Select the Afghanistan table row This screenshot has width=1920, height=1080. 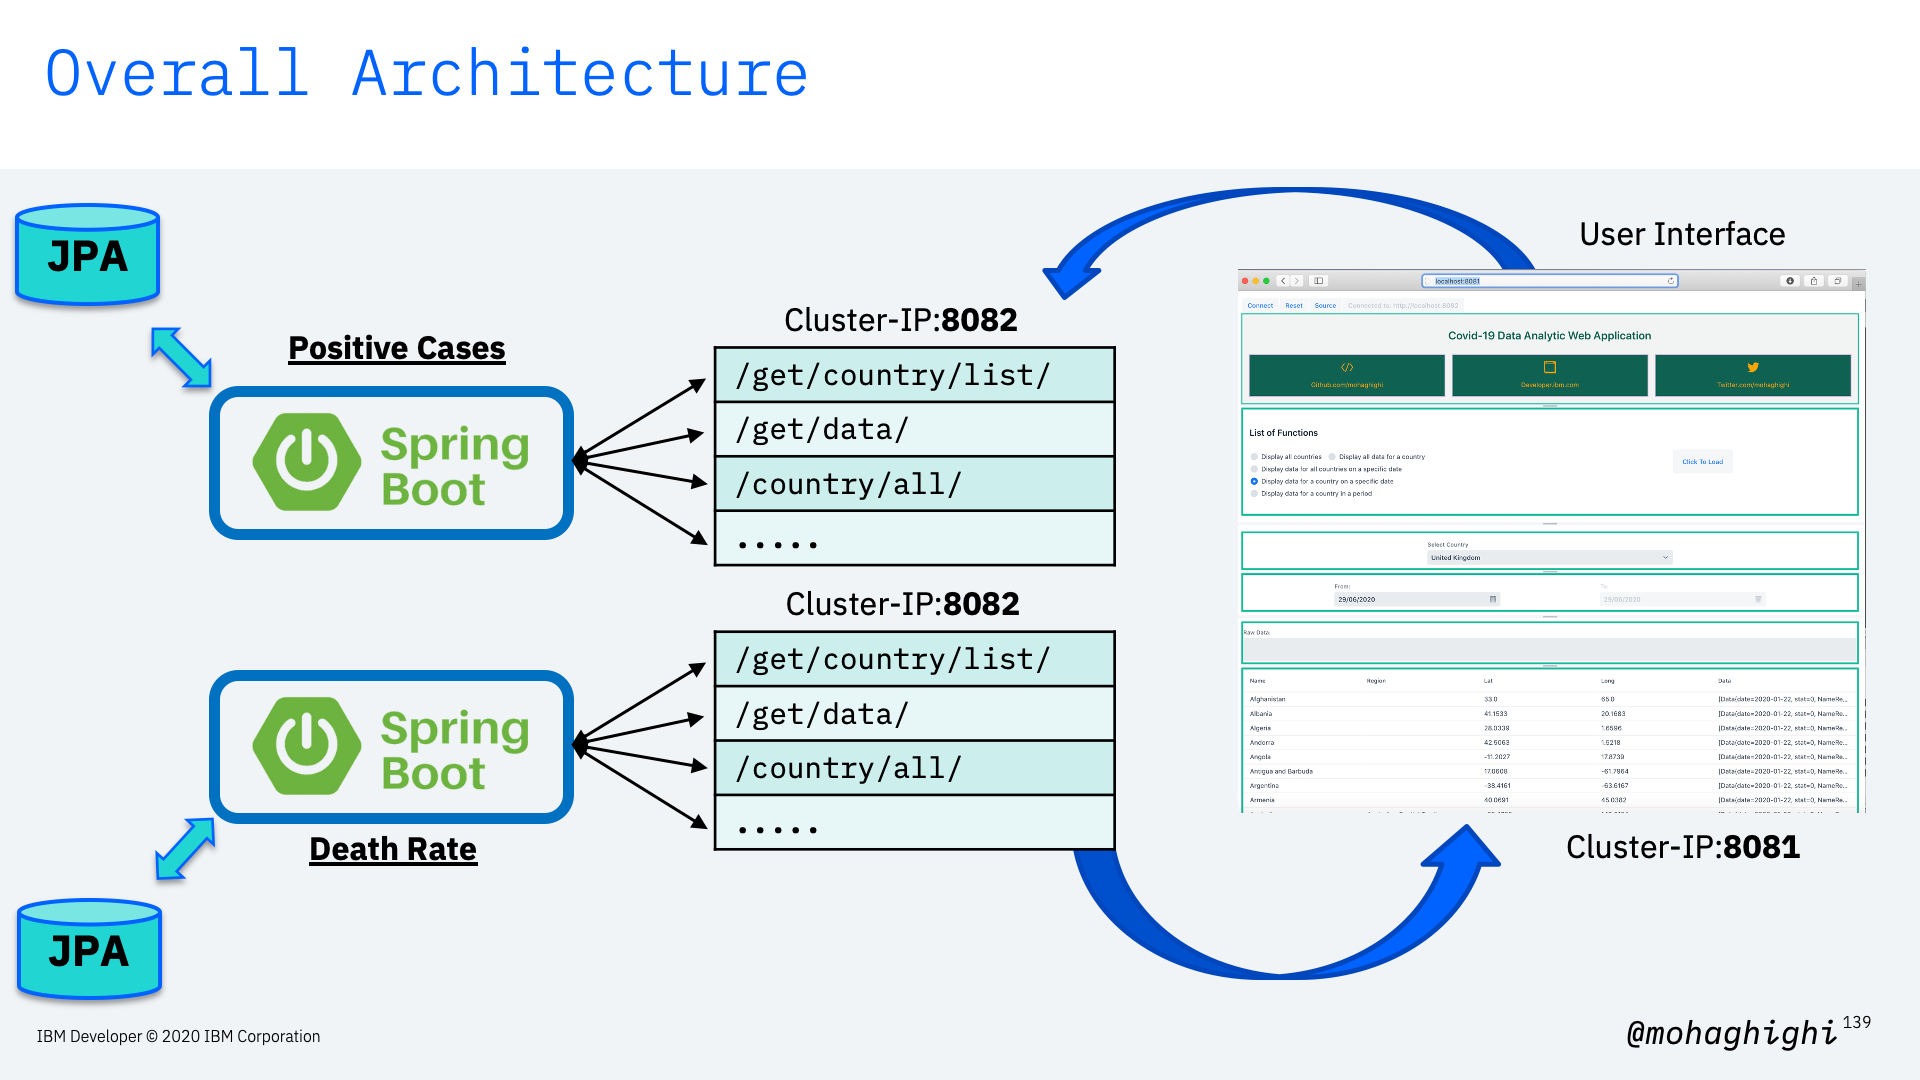(x=1549, y=700)
